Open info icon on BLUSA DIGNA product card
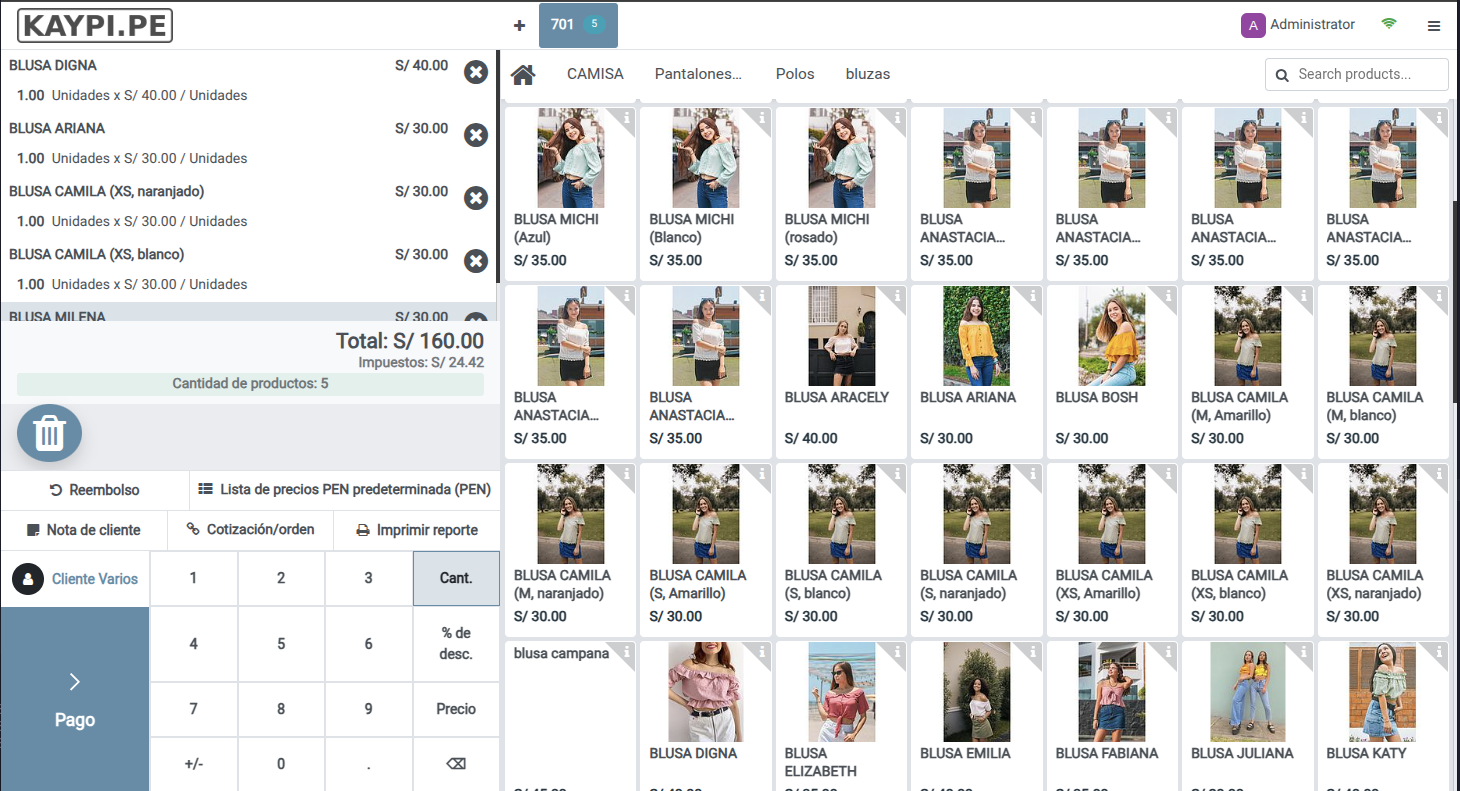The image size is (1460, 791). tap(762, 651)
